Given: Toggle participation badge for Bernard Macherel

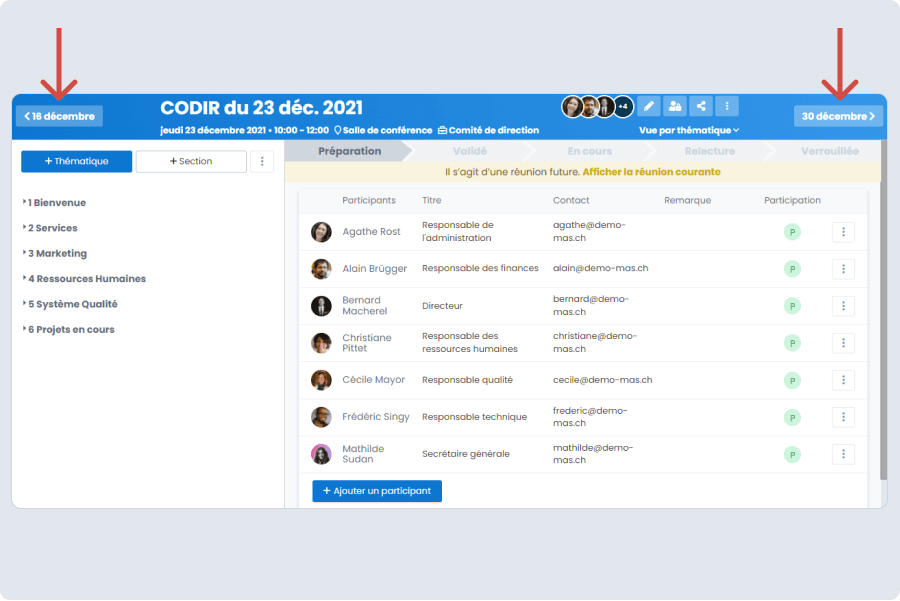Looking at the screenshot, I should [792, 306].
